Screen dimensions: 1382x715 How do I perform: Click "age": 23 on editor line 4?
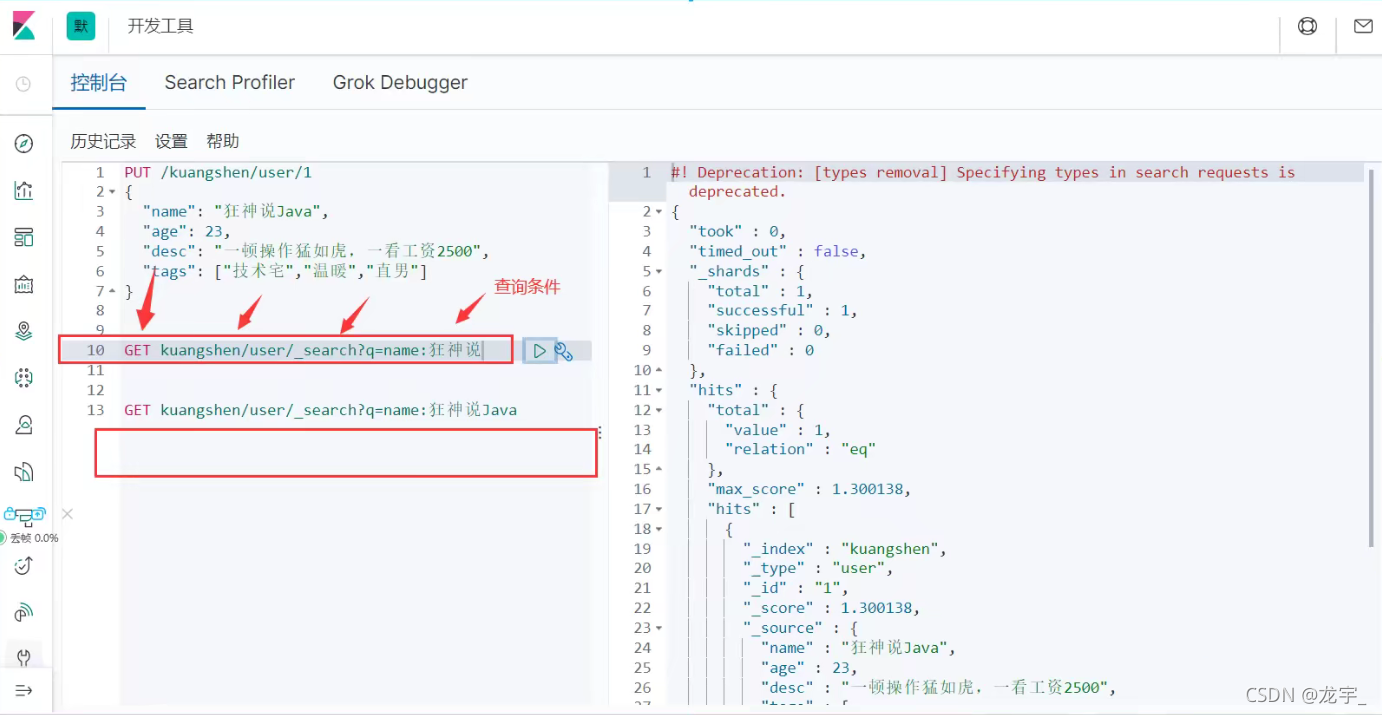tap(186, 232)
